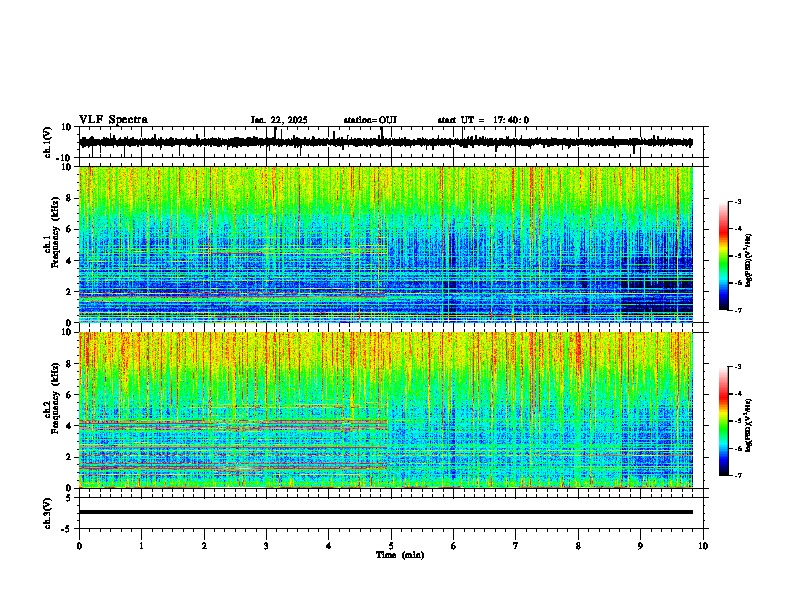Click the "Time (min)" axis title
The height and width of the screenshot is (612, 792).
400,555
